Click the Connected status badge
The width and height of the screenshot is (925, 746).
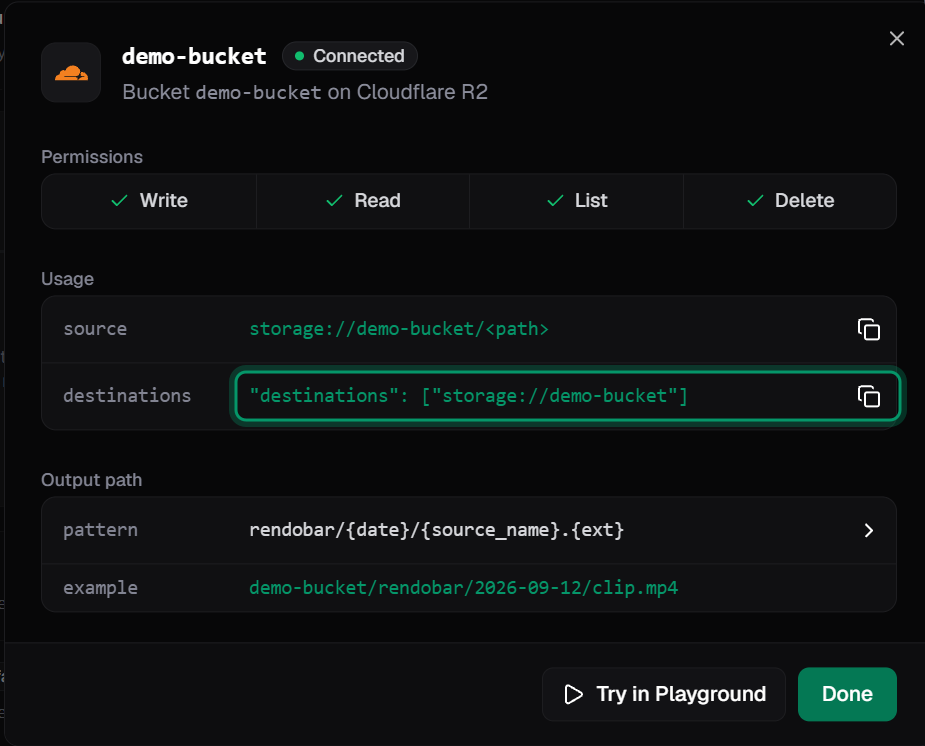click(x=350, y=56)
